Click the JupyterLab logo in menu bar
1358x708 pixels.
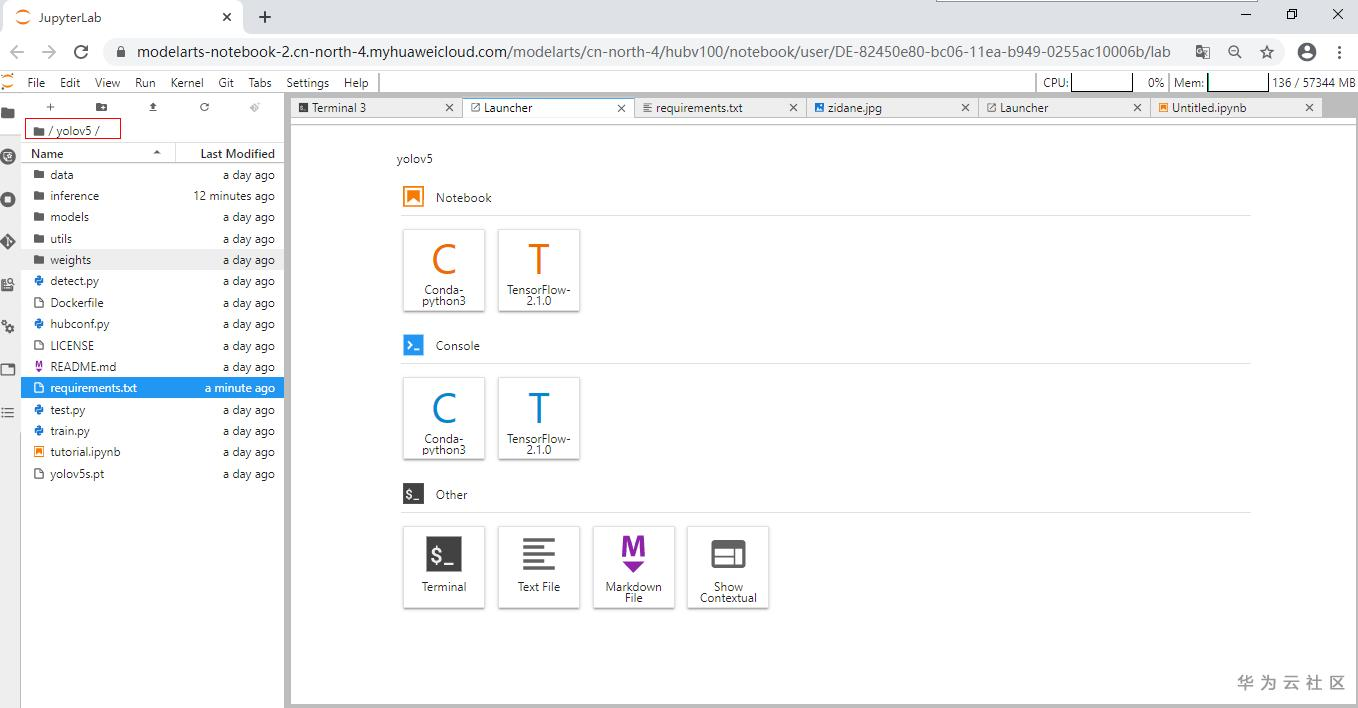[8, 82]
